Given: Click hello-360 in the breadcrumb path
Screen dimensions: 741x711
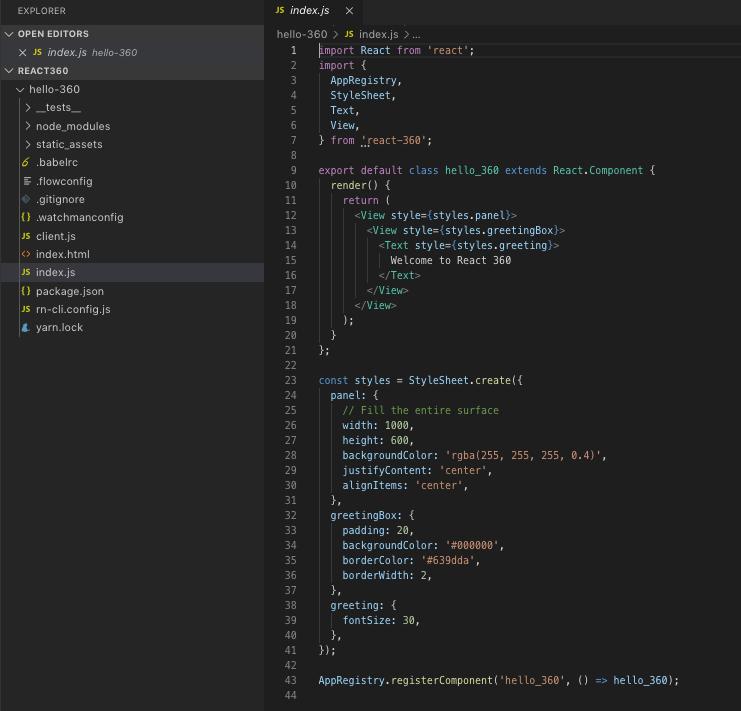Looking at the screenshot, I should 302,34.
